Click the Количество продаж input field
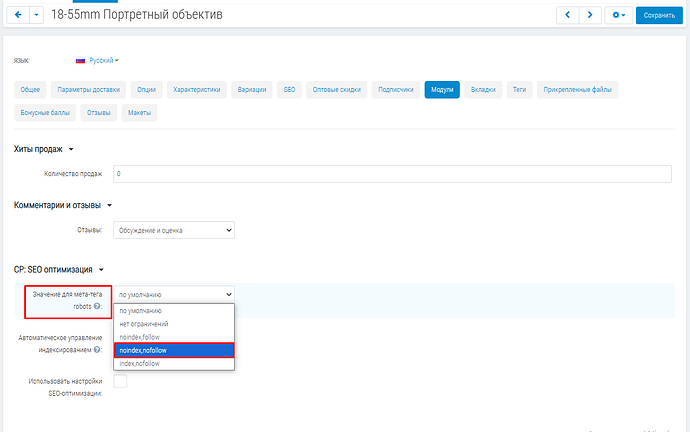 point(392,174)
